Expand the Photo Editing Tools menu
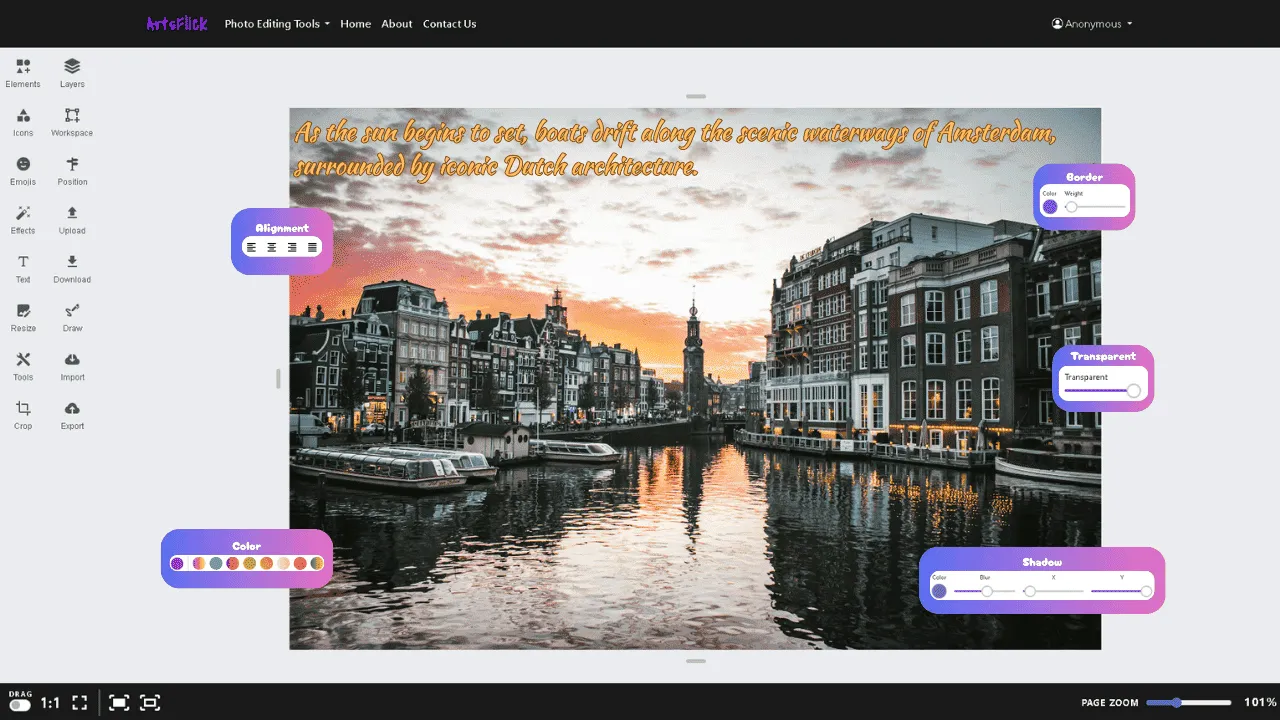The width and height of the screenshot is (1280, 720). click(x=277, y=24)
